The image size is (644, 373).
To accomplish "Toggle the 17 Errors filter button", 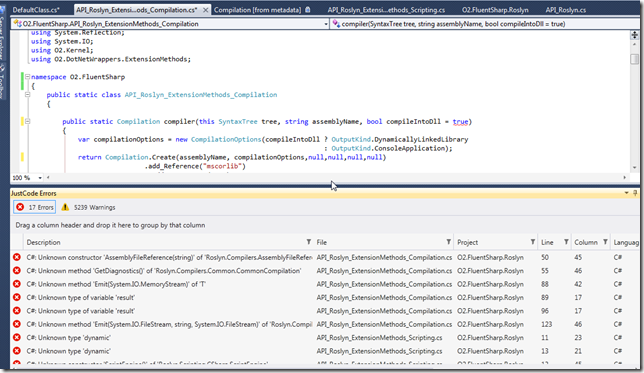I will [x=34, y=207].
